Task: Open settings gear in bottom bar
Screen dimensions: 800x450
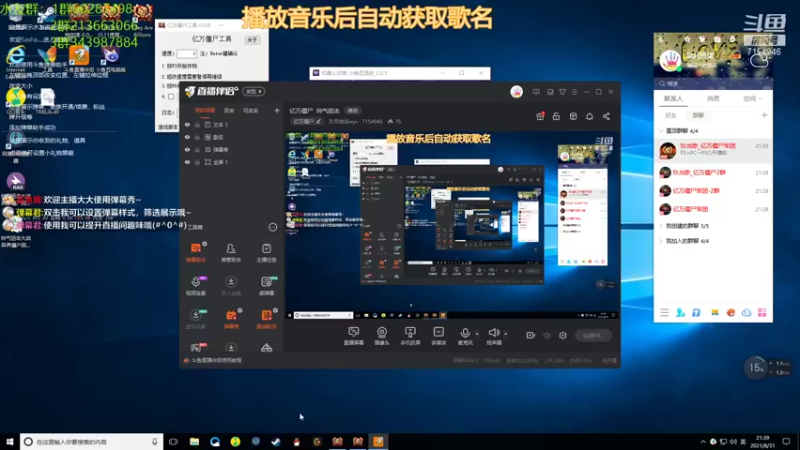Action: pos(563,335)
